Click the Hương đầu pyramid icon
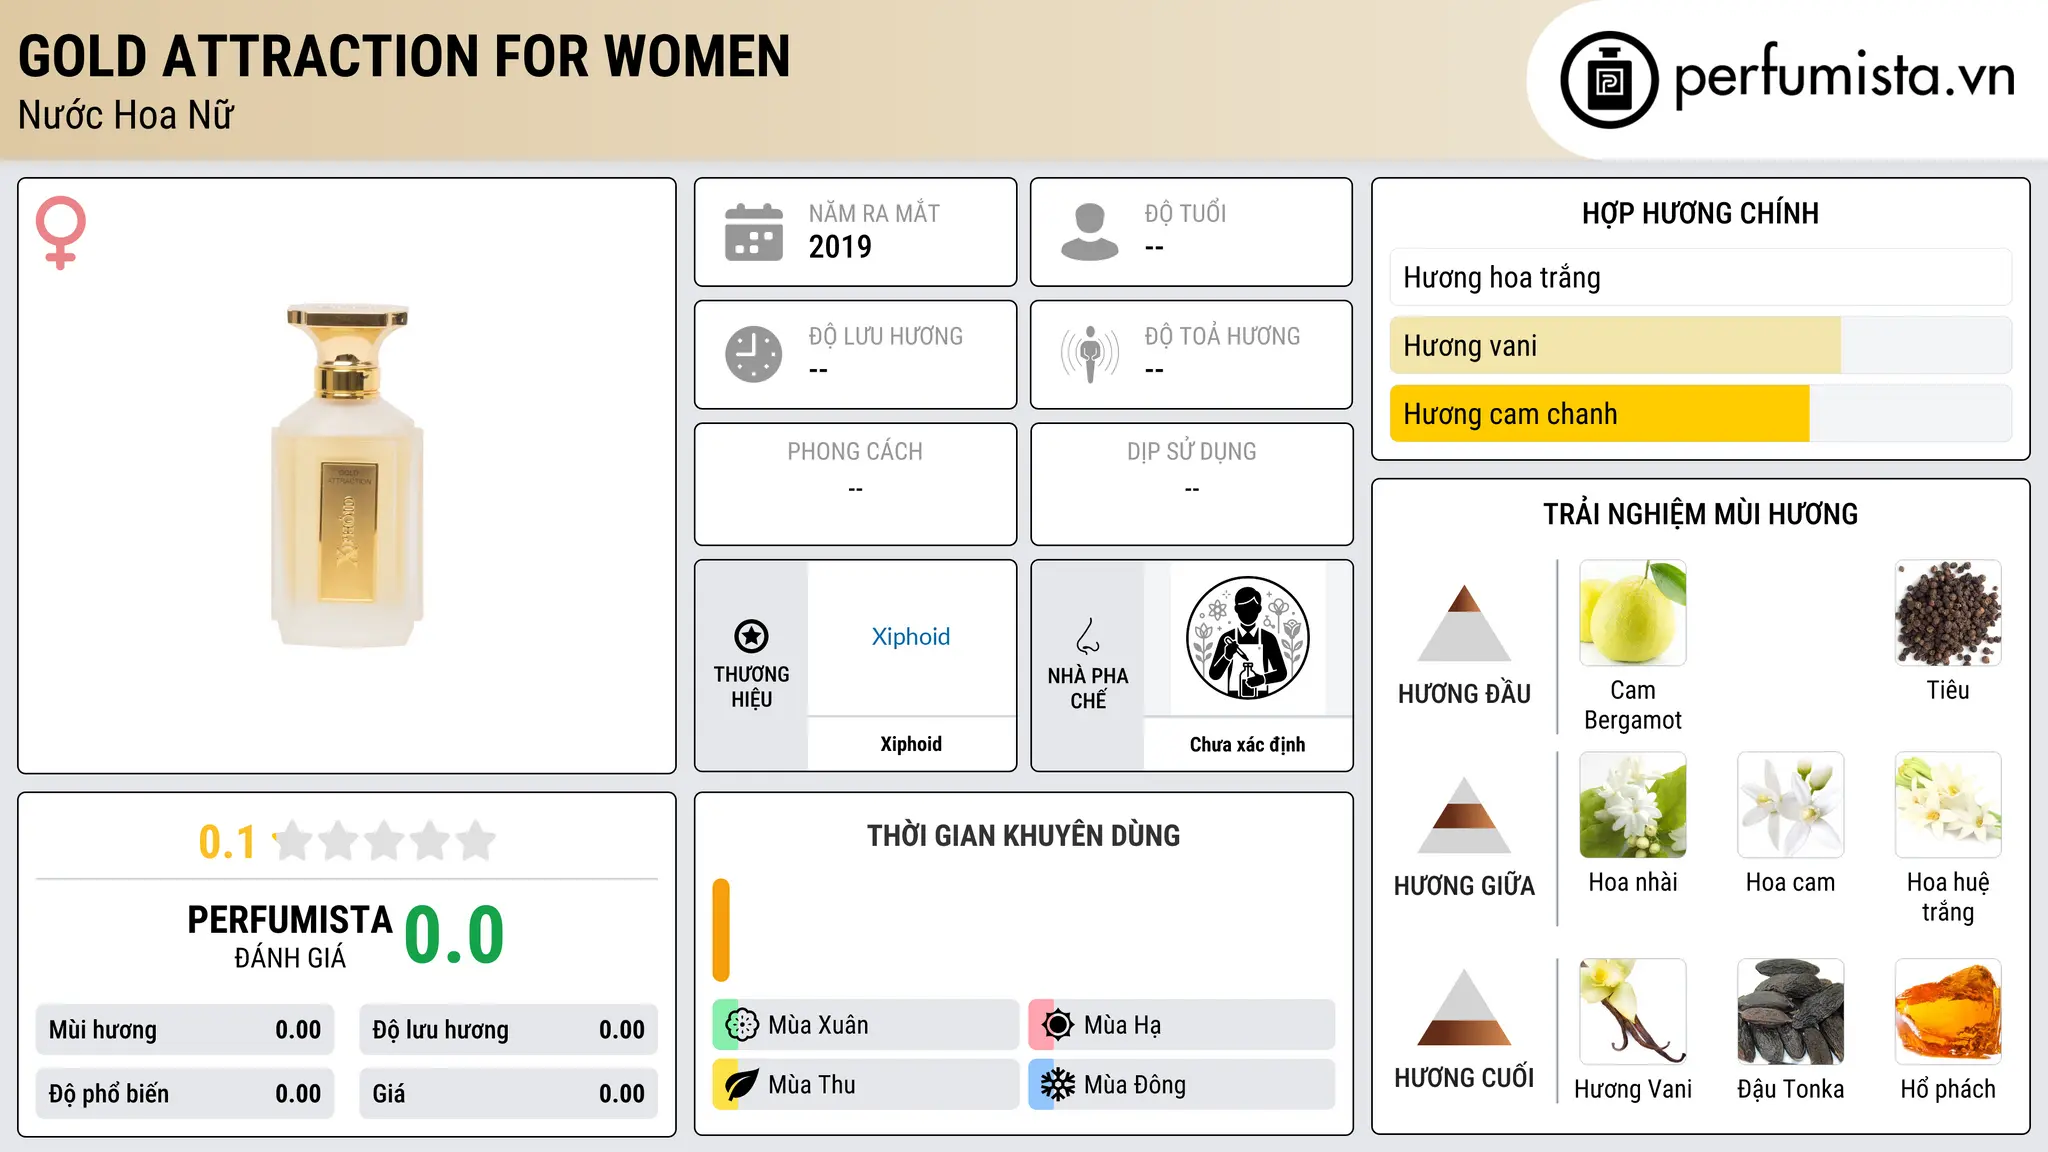 pyautogui.click(x=1464, y=623)
